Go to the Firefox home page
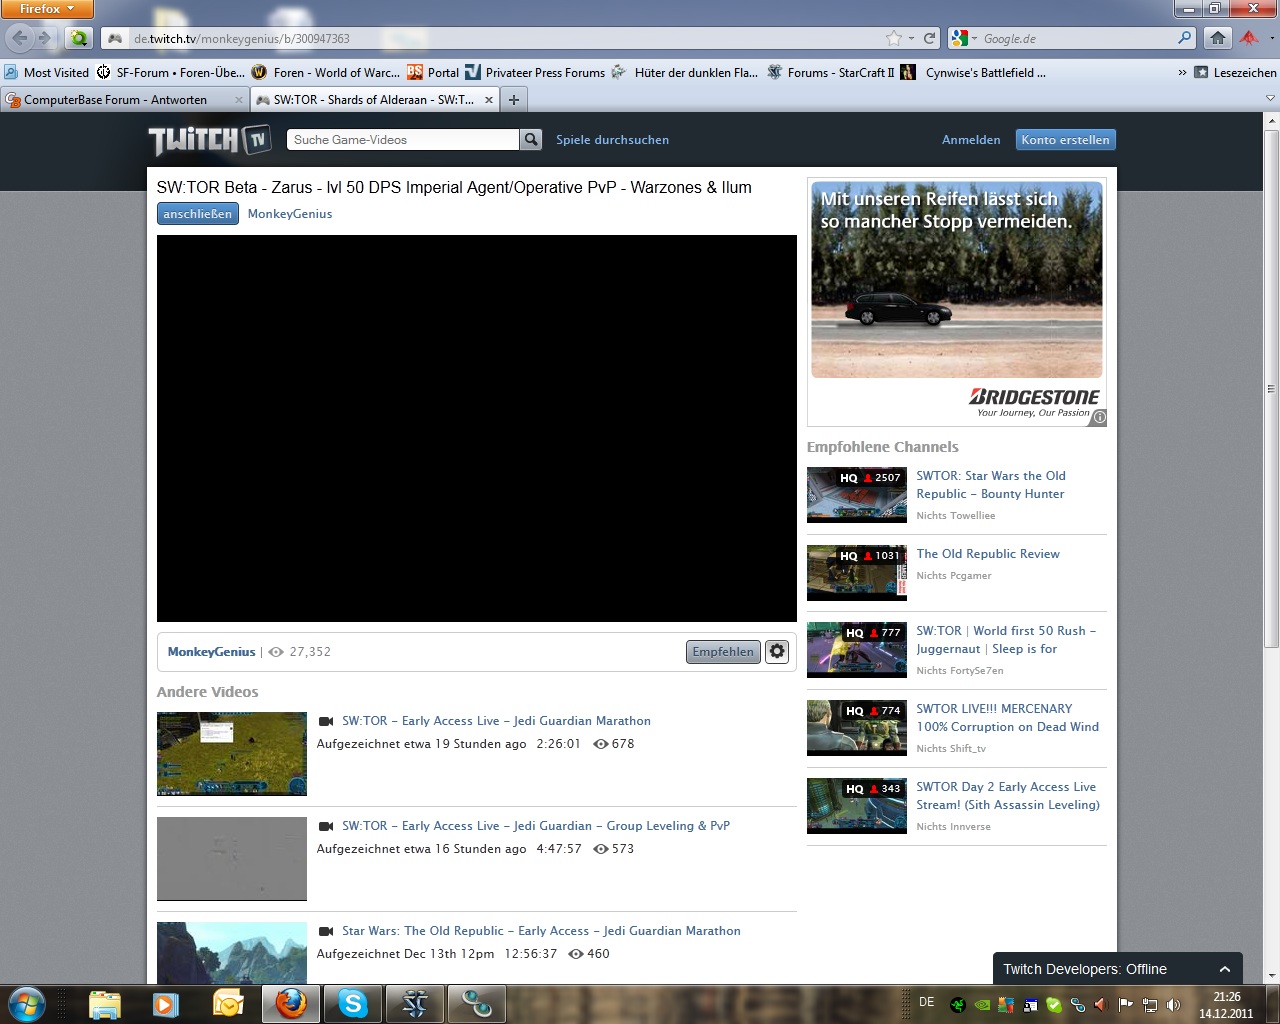Viewport: 1280px width, 1024px height. point(1217,38)
